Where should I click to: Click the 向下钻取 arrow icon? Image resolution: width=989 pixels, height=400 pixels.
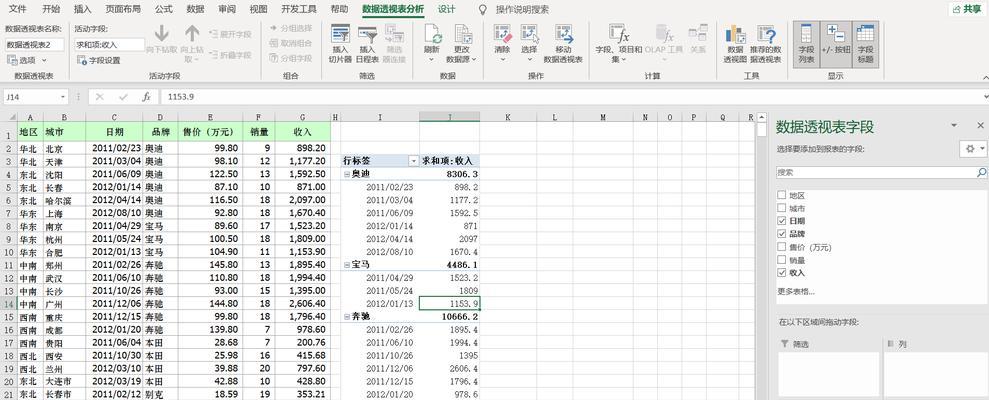click(x=161, y=33)
